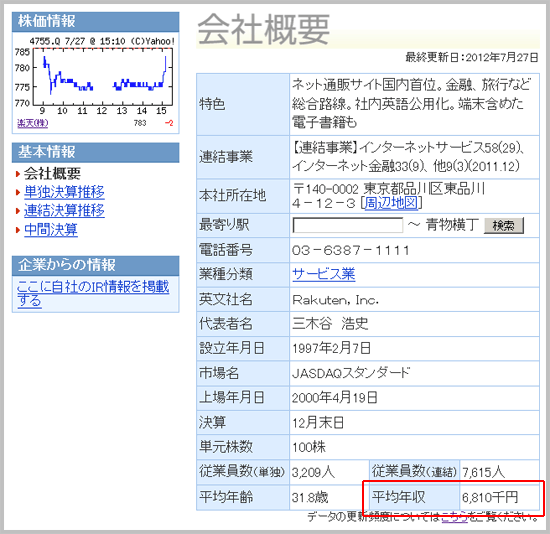Click the こちら link in footer note
Image resolution: width=550 pixels, height=534 pixels.
454,516
